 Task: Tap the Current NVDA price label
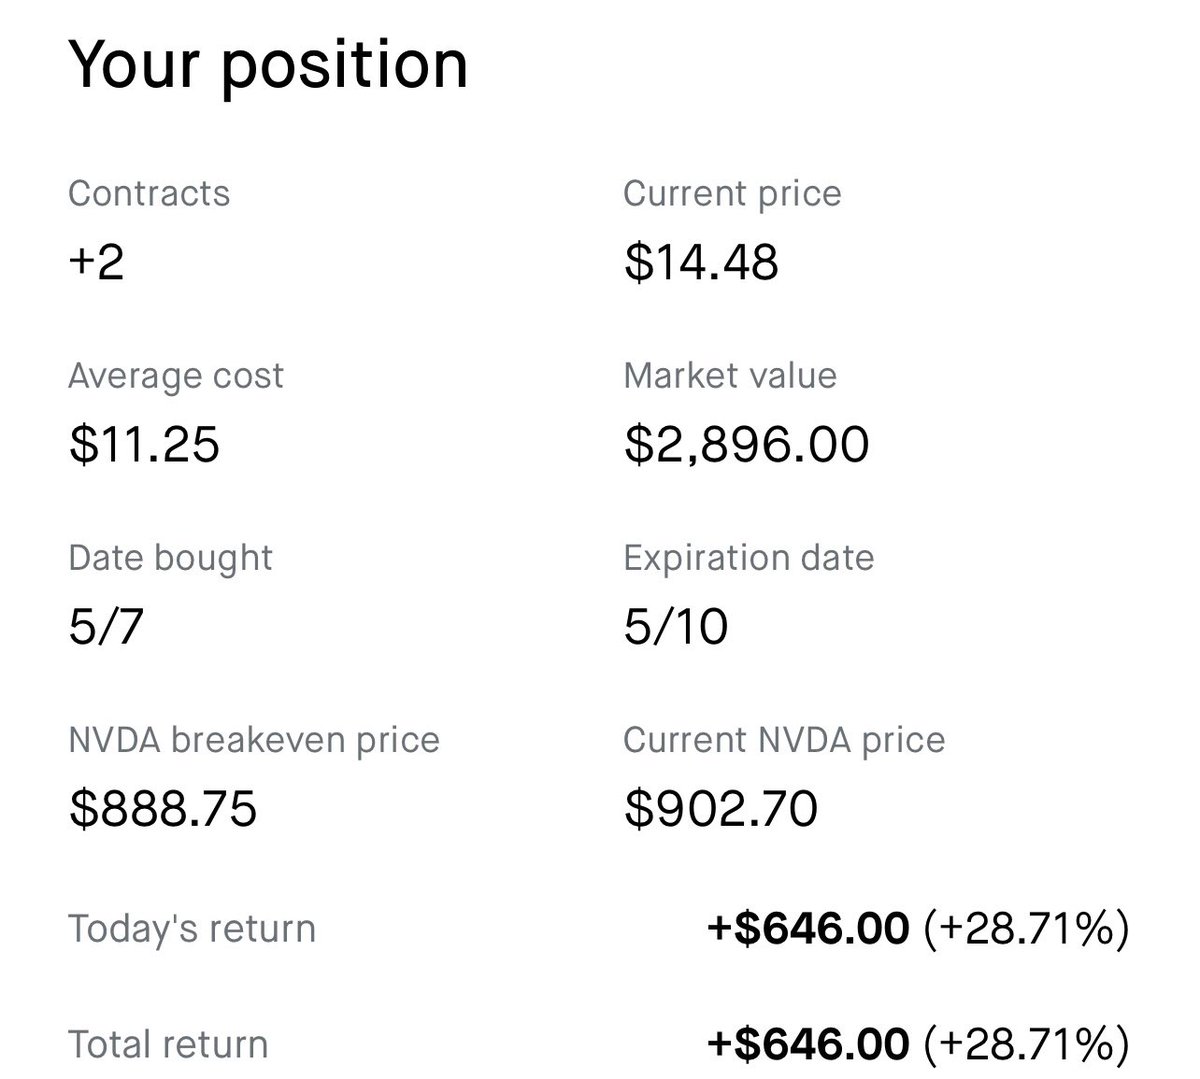pos(784,740)
